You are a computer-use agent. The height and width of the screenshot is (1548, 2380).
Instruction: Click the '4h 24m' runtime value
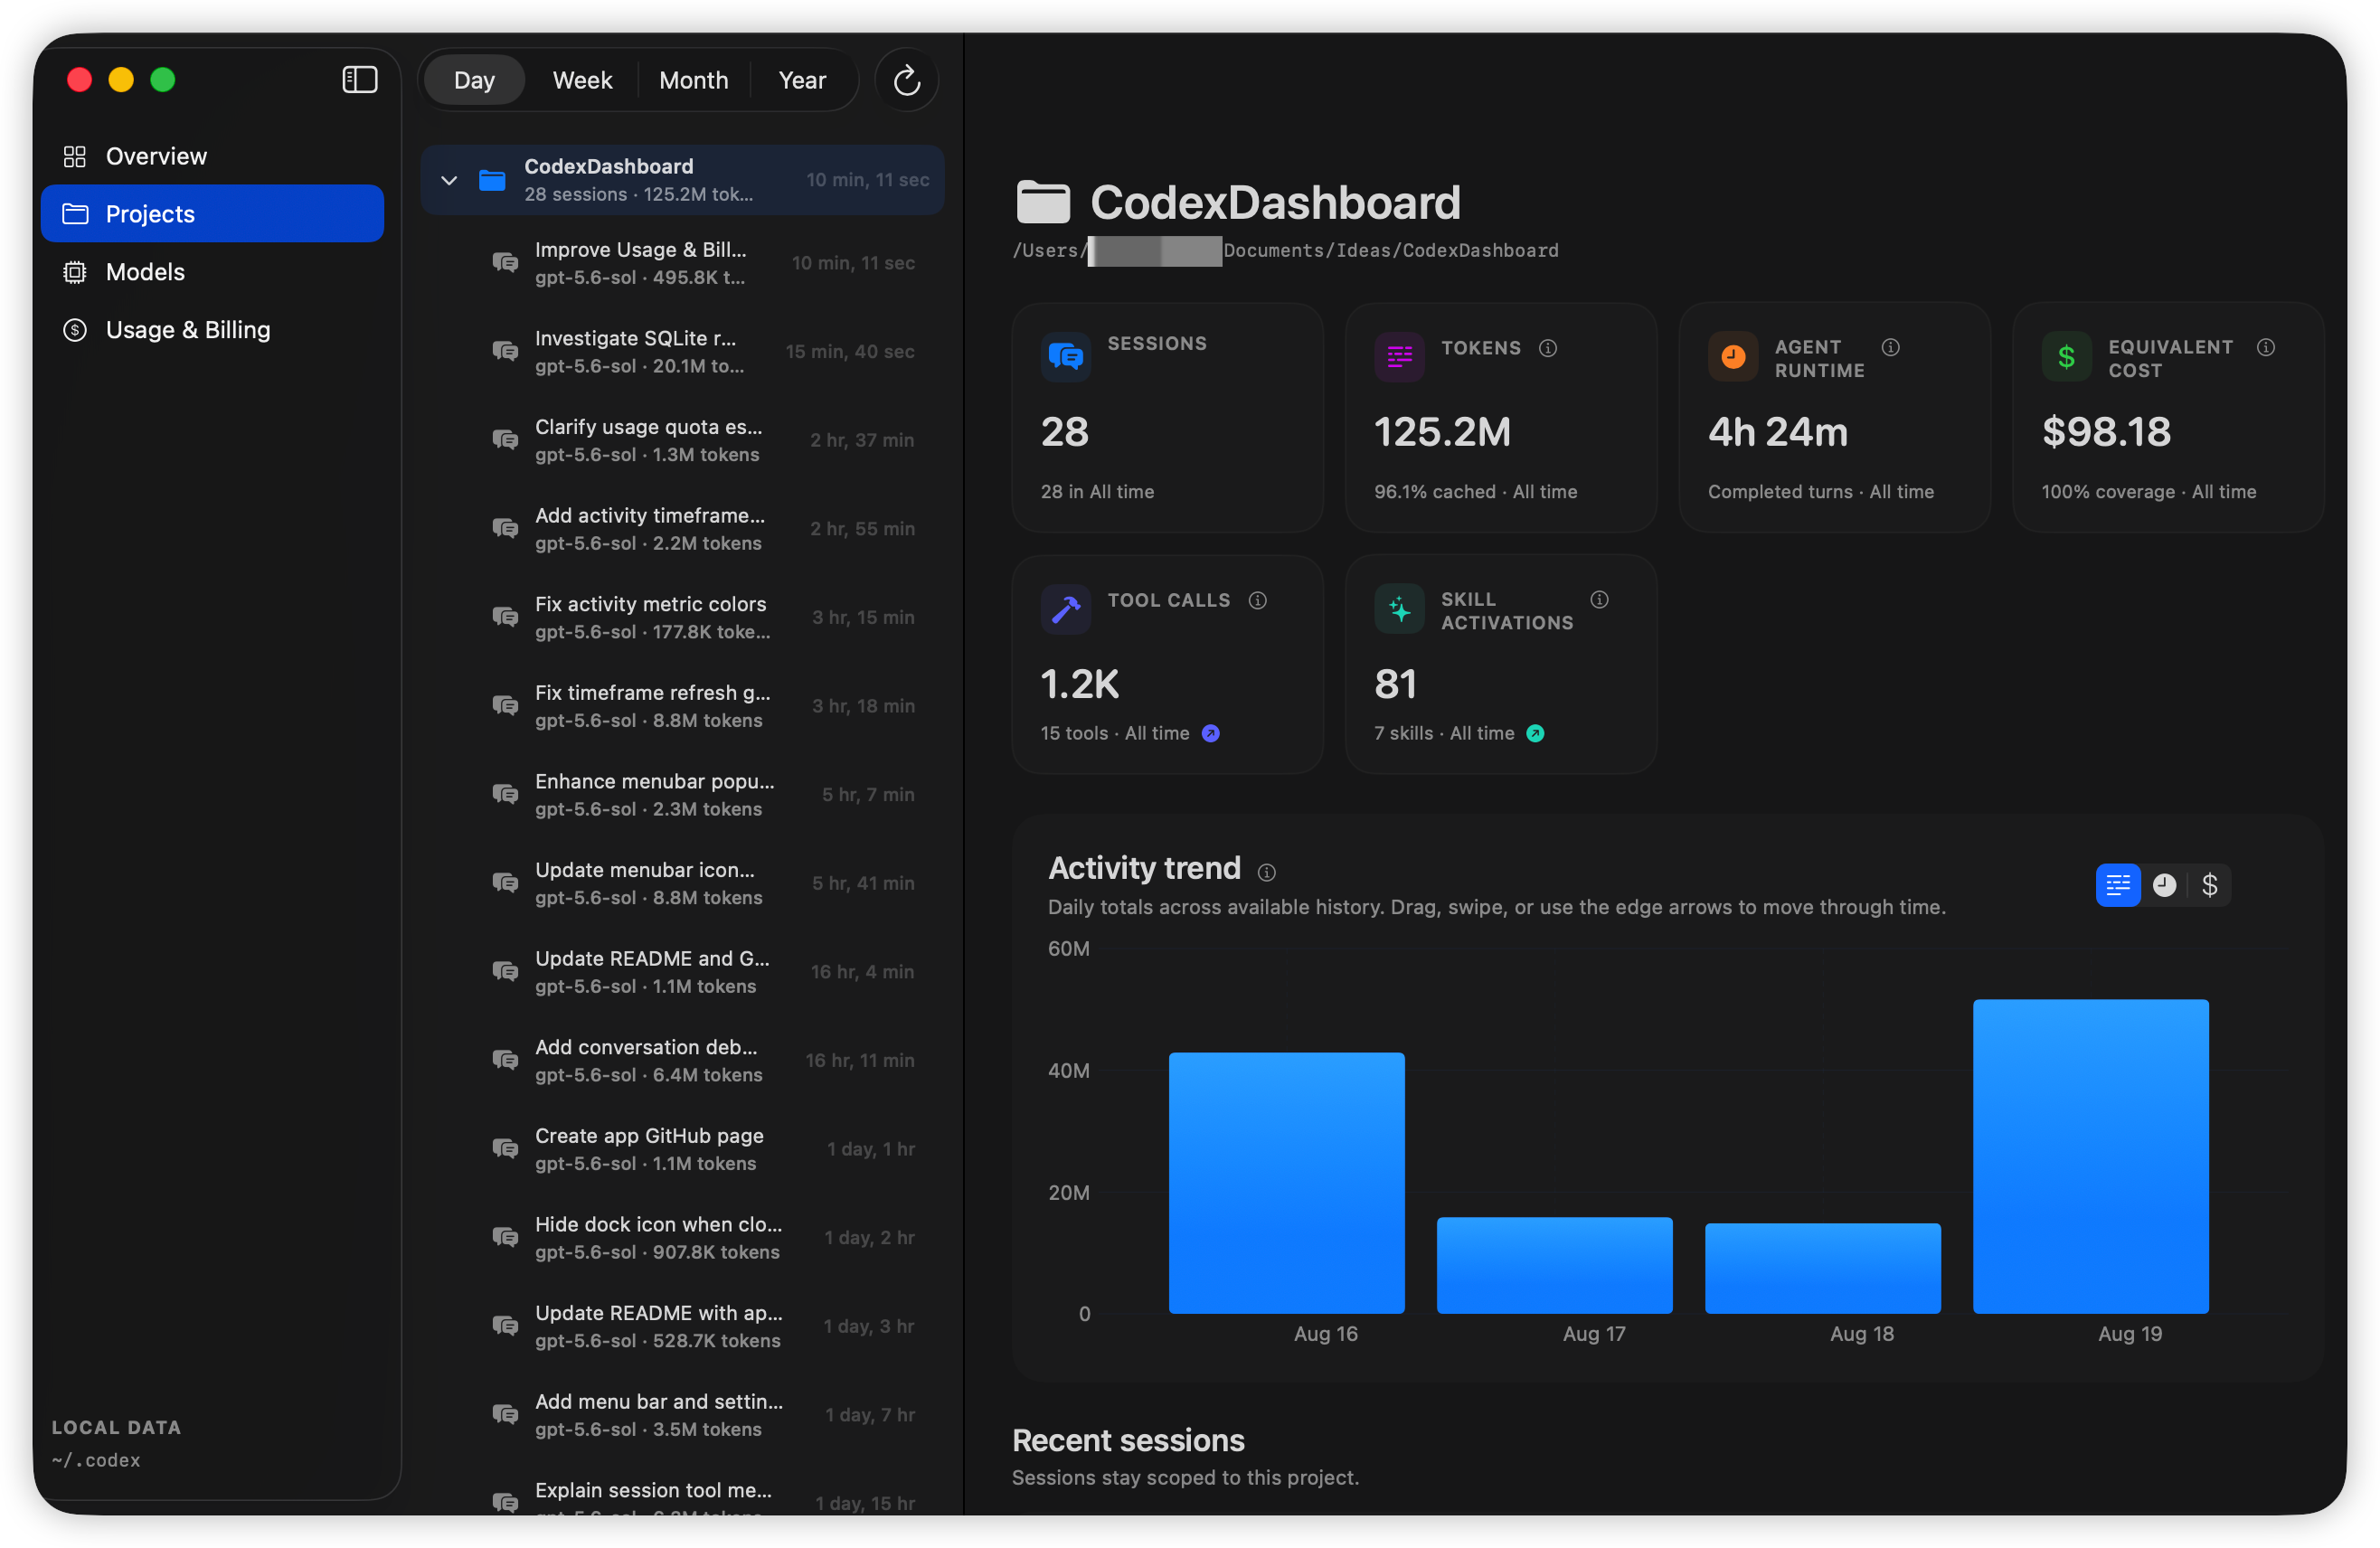pos(1778,432)
